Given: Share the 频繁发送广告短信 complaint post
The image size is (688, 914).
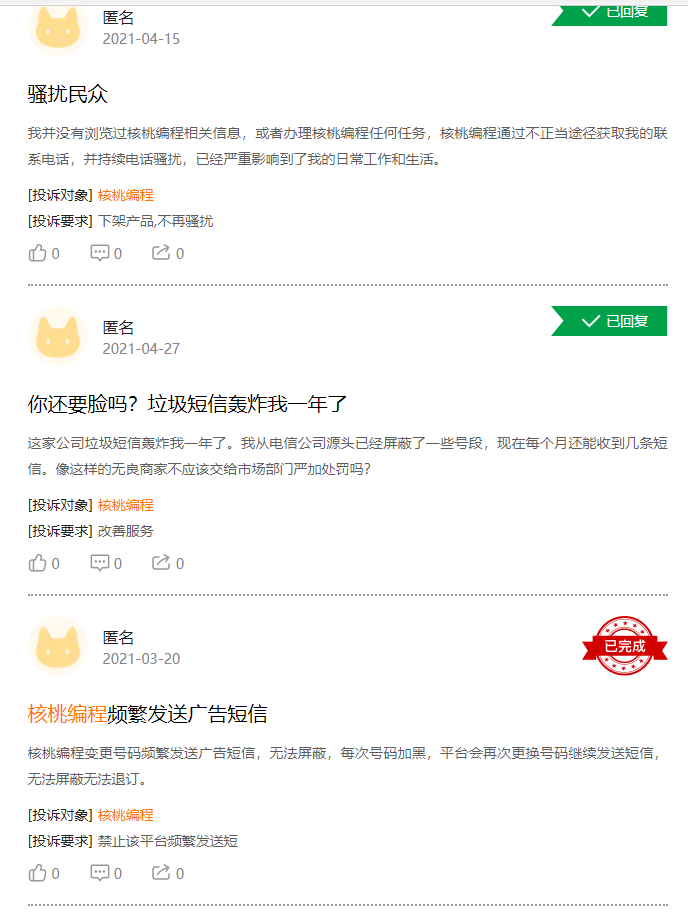Looking at the screenshot, I should (x=161, y=873).
